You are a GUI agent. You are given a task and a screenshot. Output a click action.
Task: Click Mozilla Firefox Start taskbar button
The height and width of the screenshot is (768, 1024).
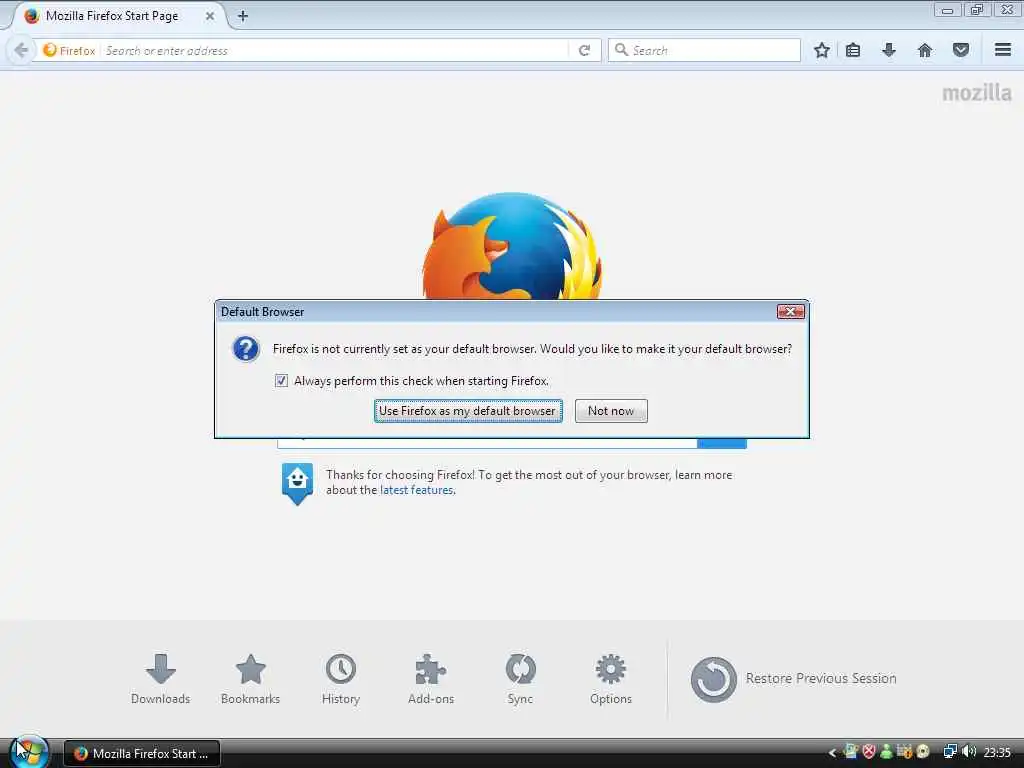click(142, 754)
